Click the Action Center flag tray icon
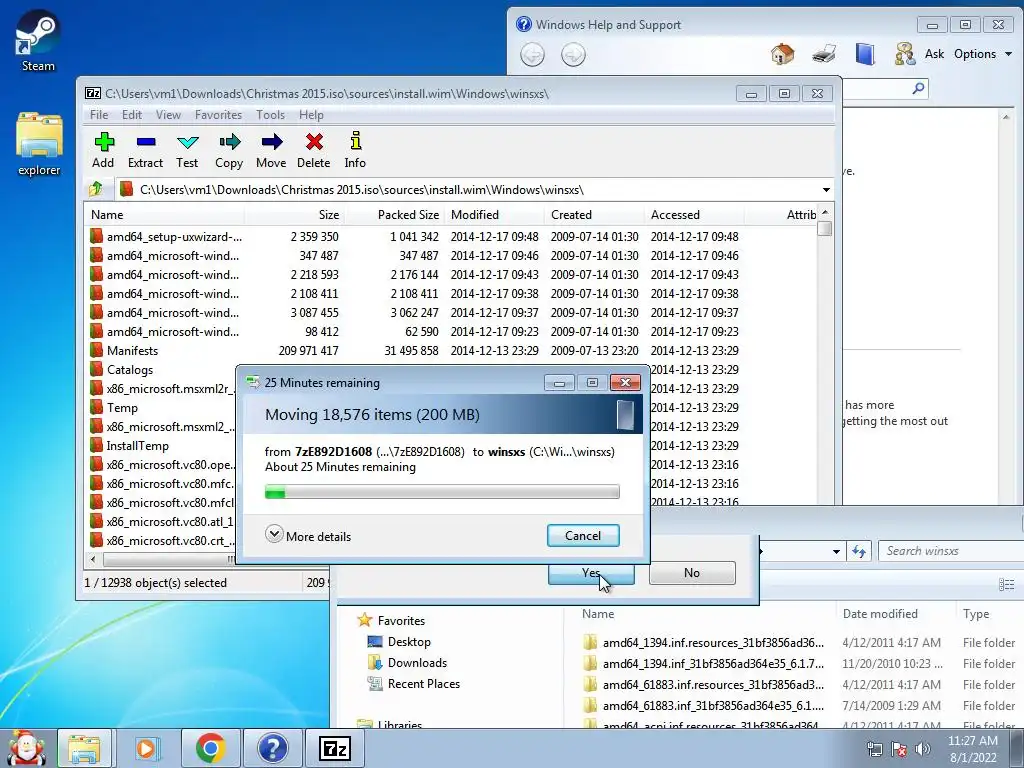 click(x=899, y=749)
